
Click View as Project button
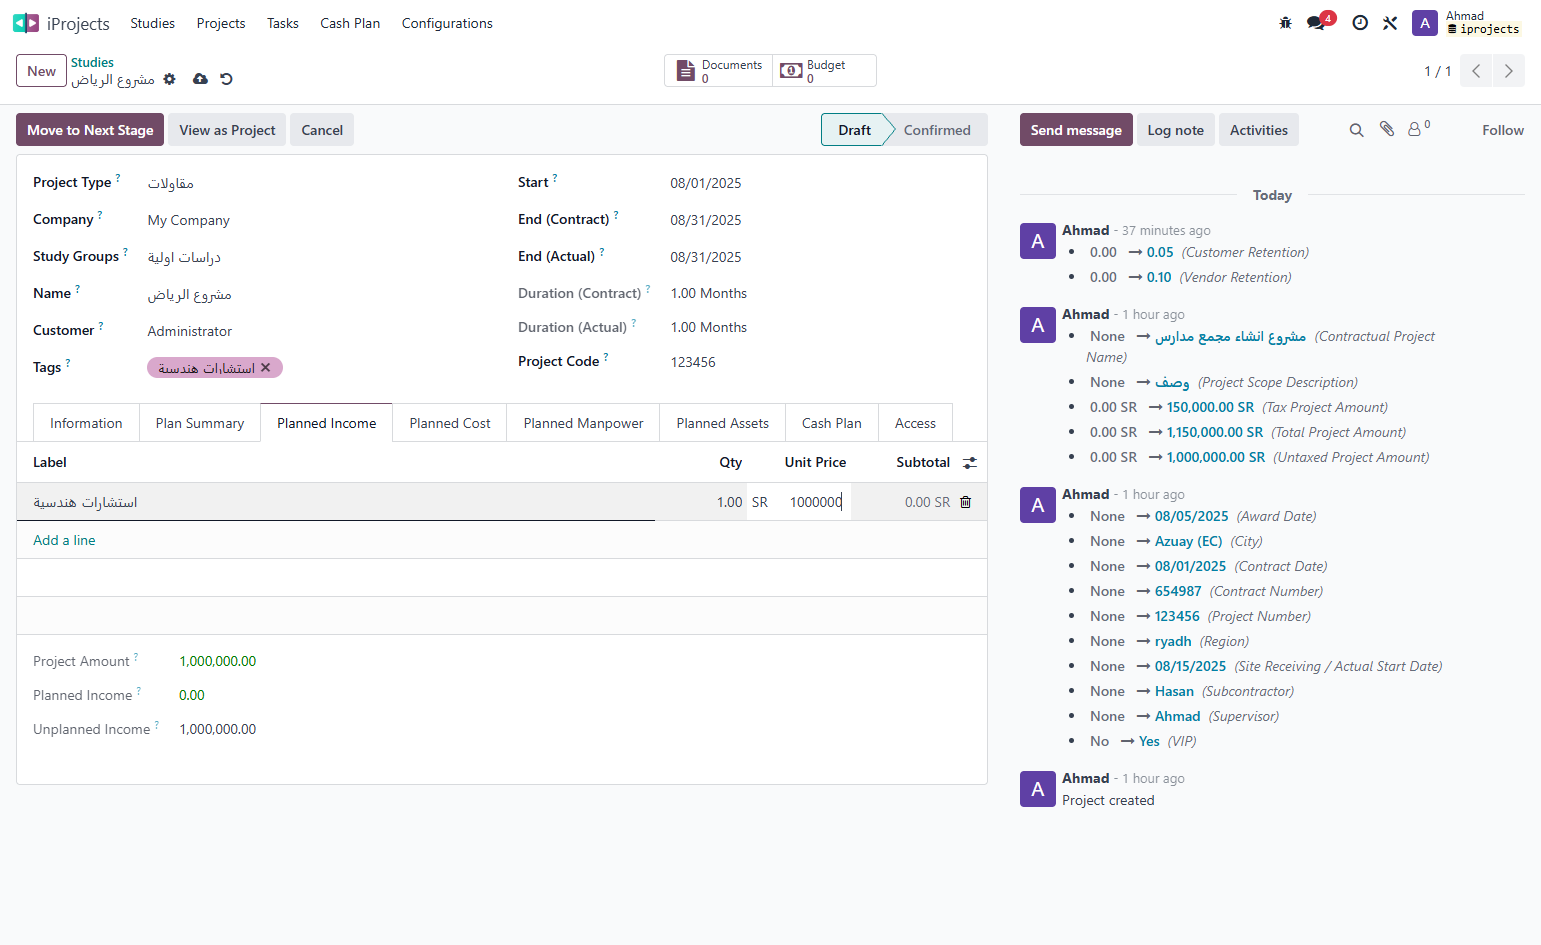click(227, 130)
